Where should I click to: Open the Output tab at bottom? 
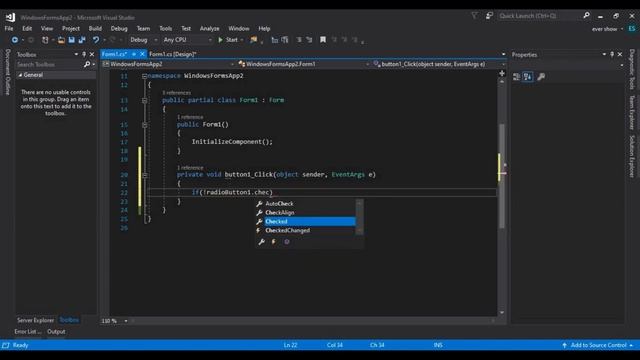tap(56, 332)
